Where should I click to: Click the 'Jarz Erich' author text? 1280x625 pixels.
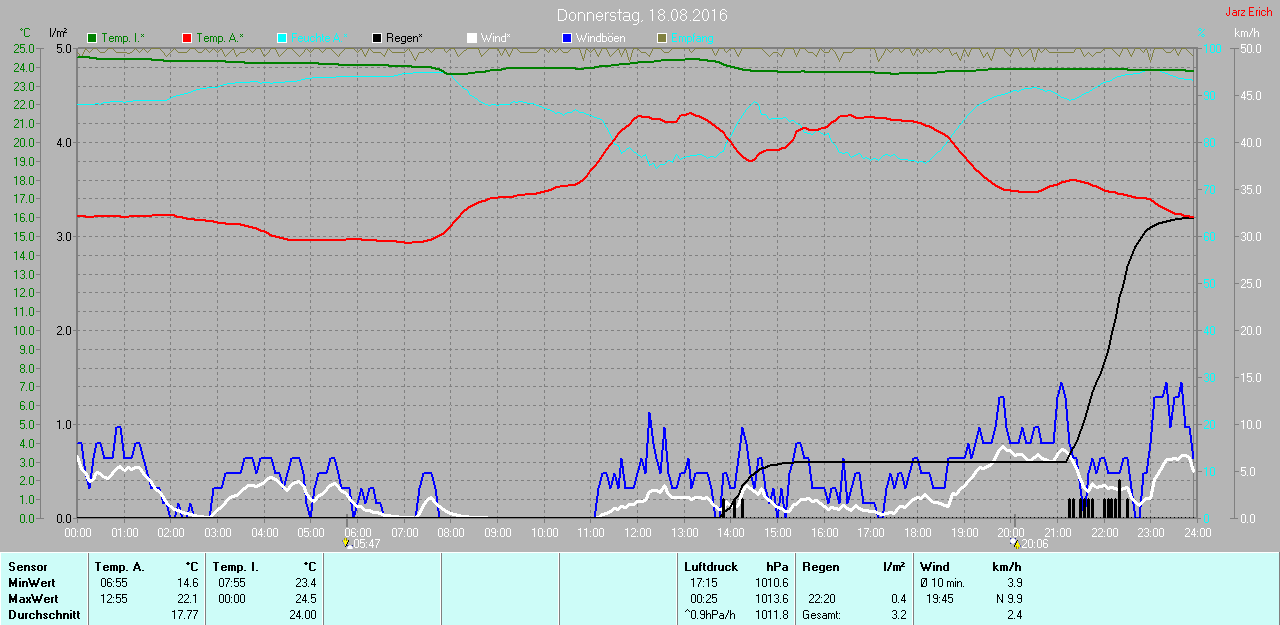pyautogui.click(x=1249, y=12)
